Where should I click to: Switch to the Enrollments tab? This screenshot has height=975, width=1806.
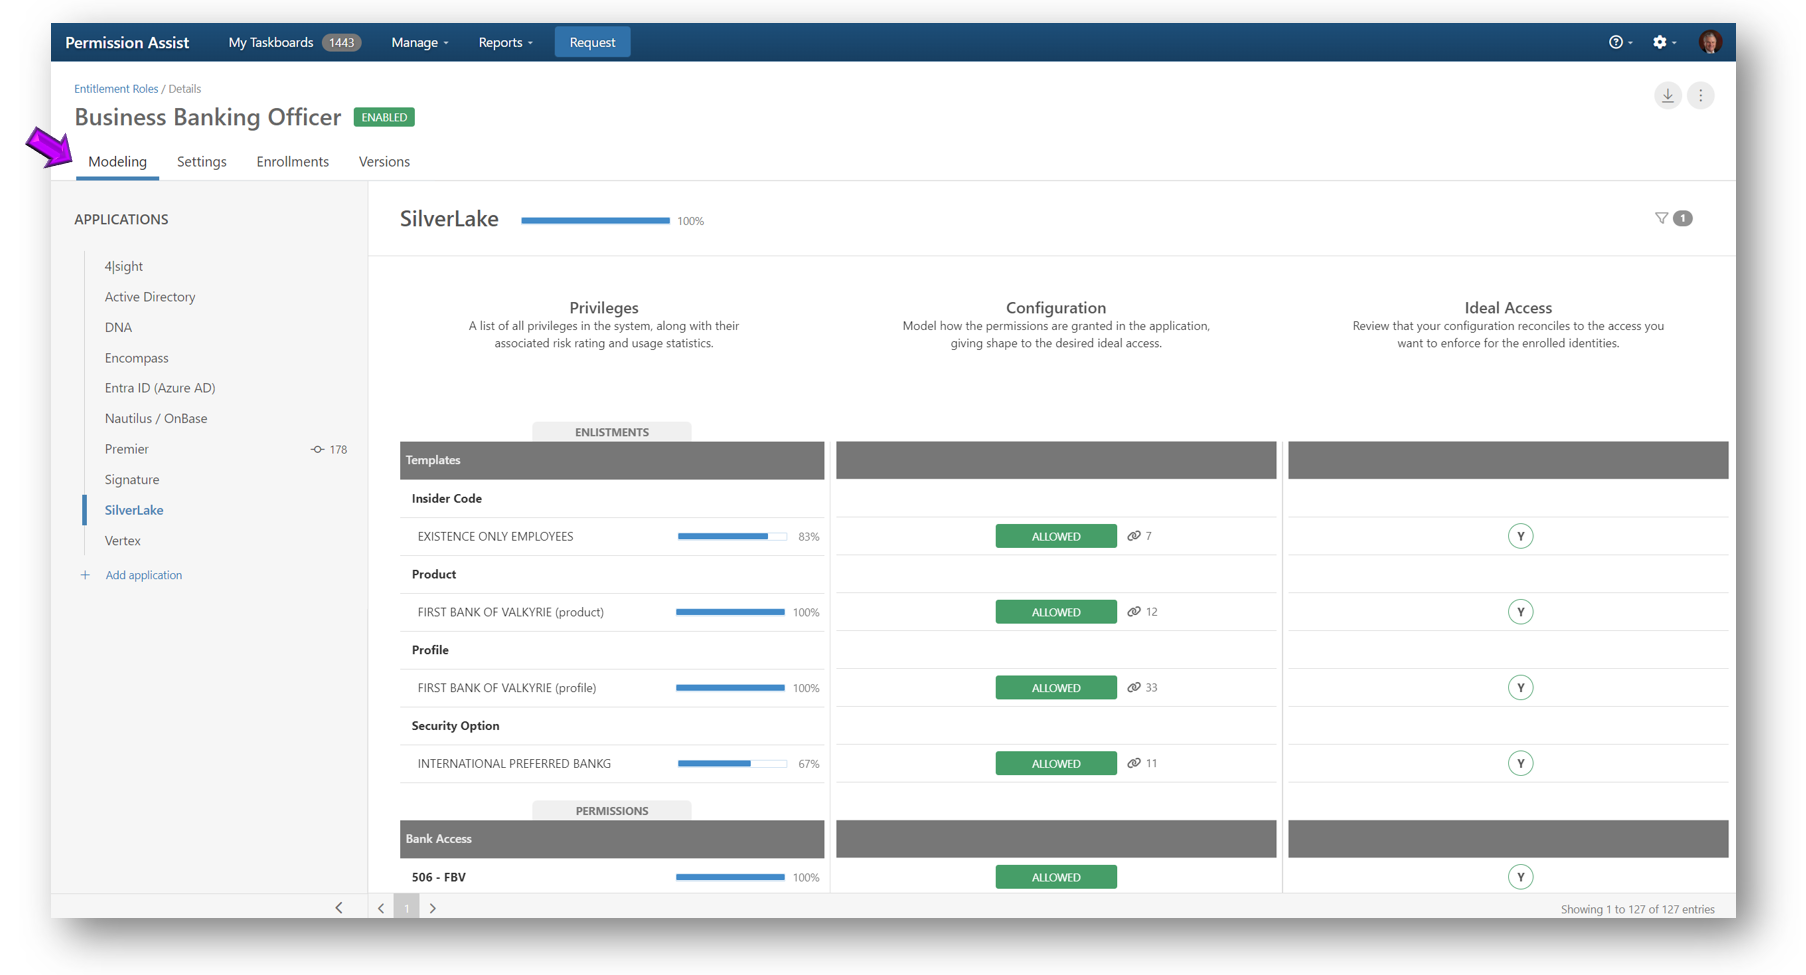pos(292,162)
